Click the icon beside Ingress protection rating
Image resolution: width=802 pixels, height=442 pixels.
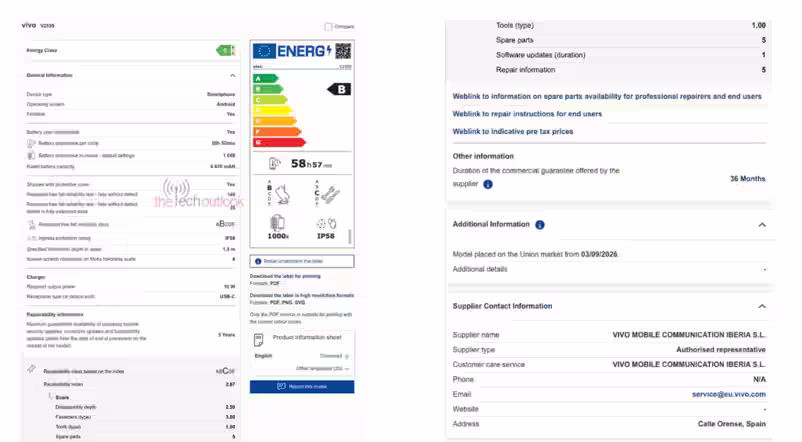[31, 238]
